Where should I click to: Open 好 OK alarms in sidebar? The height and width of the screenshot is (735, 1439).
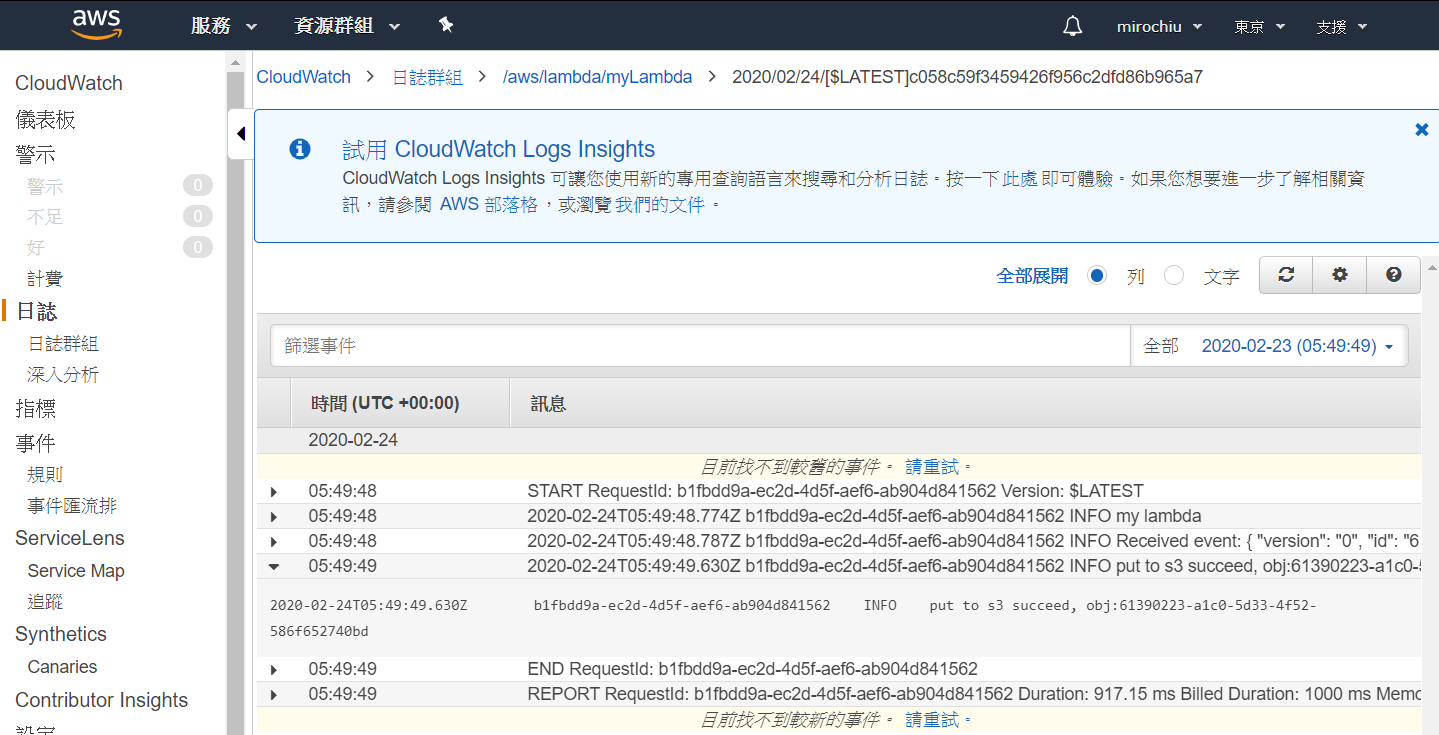(36, 247)
